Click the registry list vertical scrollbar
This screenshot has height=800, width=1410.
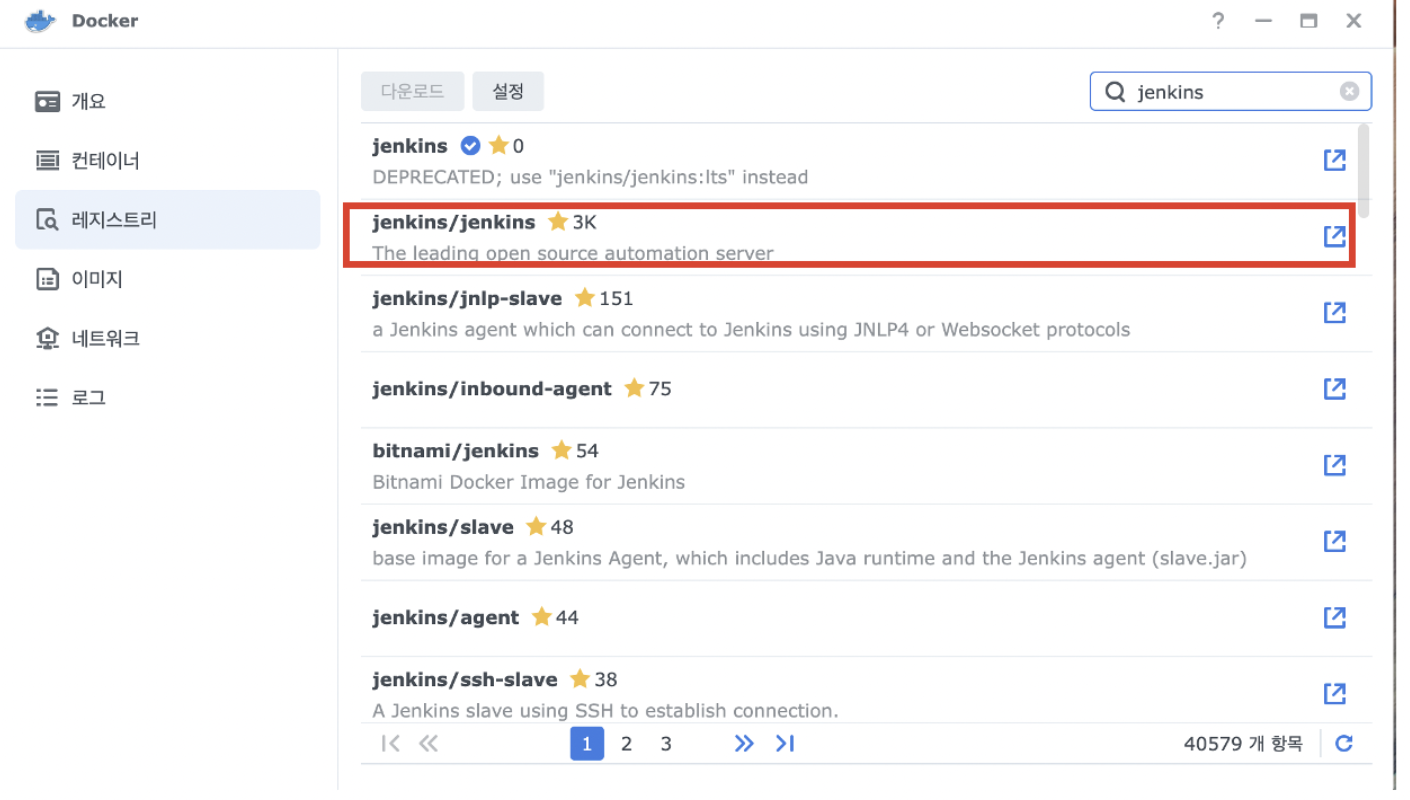(1364, 170)
